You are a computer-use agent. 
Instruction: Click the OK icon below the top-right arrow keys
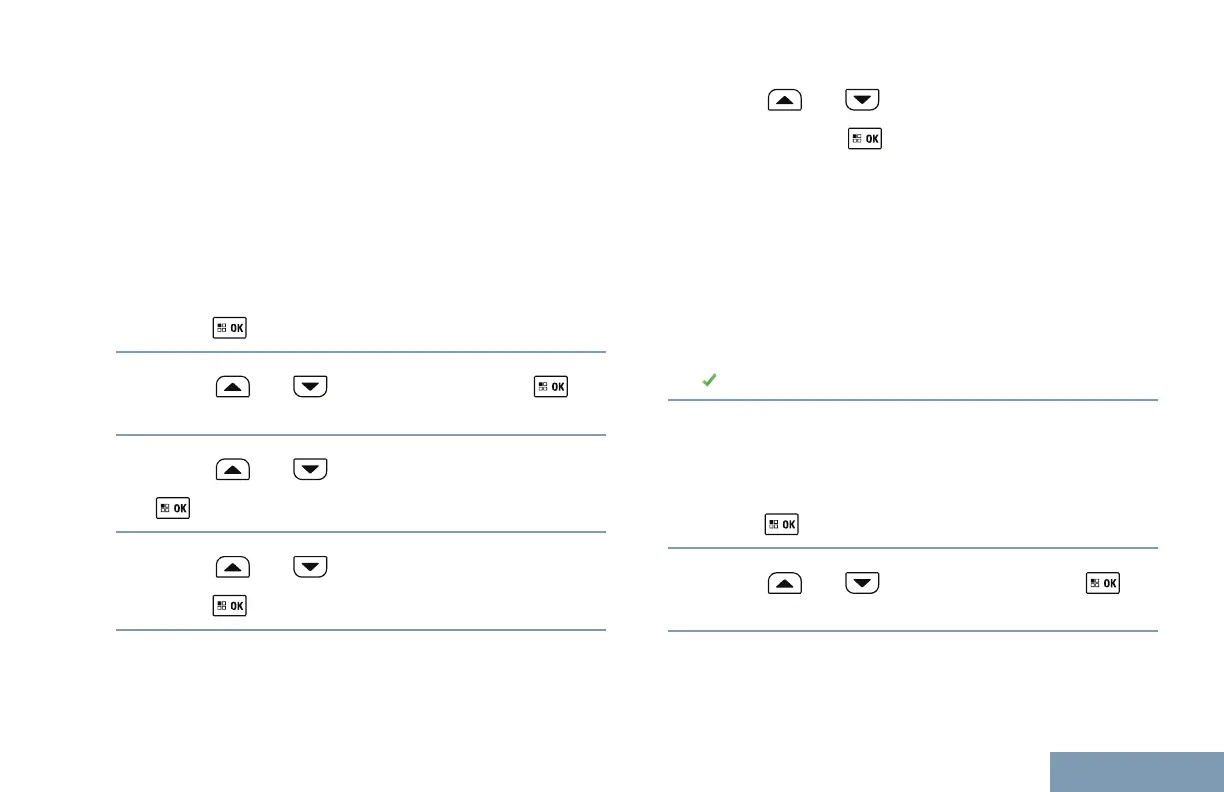pos(864,139)
